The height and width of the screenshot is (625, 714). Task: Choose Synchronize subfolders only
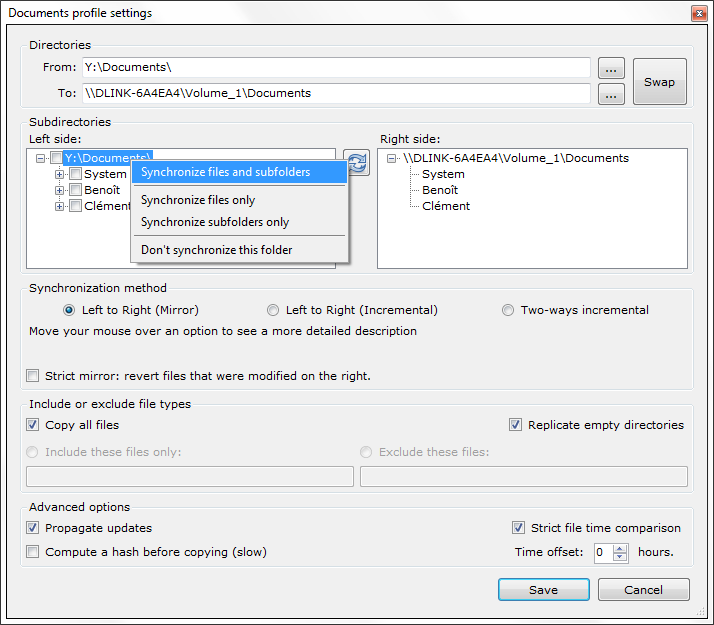[215, 222]
